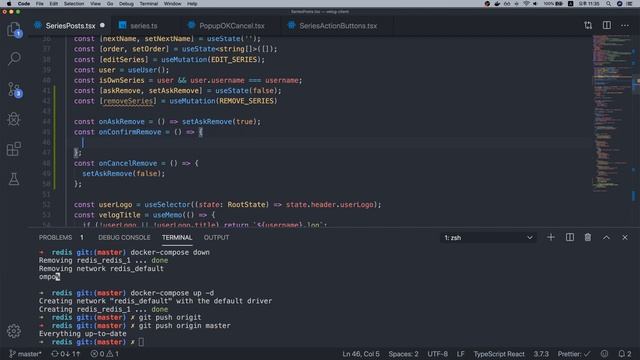Open the Debug menu
The image size is (640, 360).
(126, 4)
